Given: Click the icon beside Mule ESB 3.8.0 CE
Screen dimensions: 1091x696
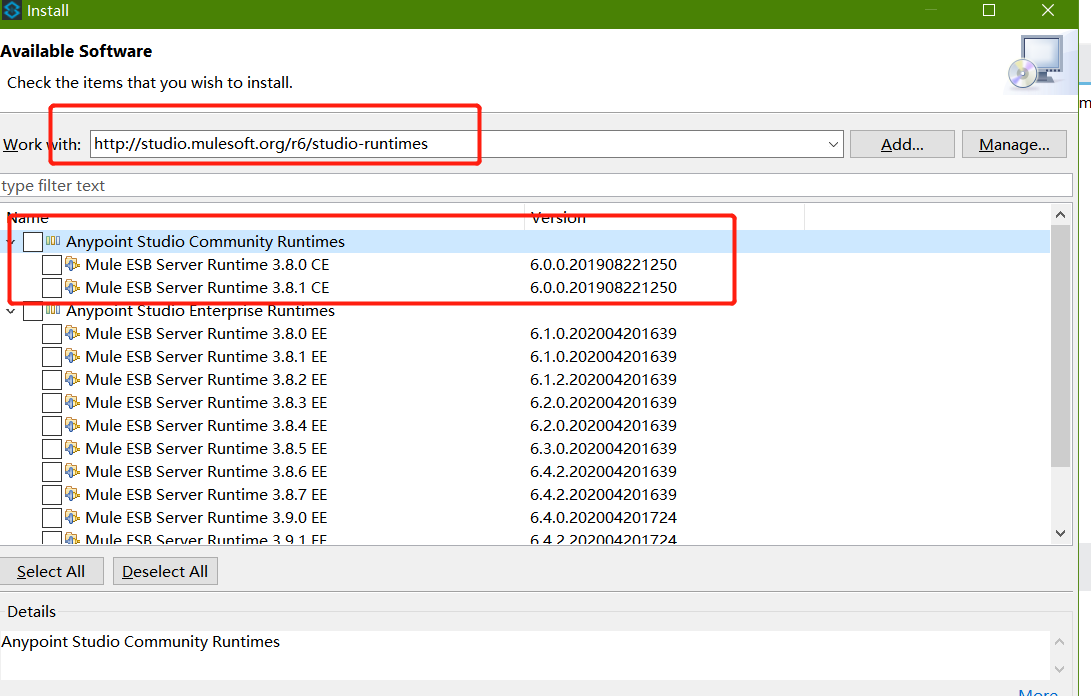Looking at the screenshot, I should click(72, 264).
